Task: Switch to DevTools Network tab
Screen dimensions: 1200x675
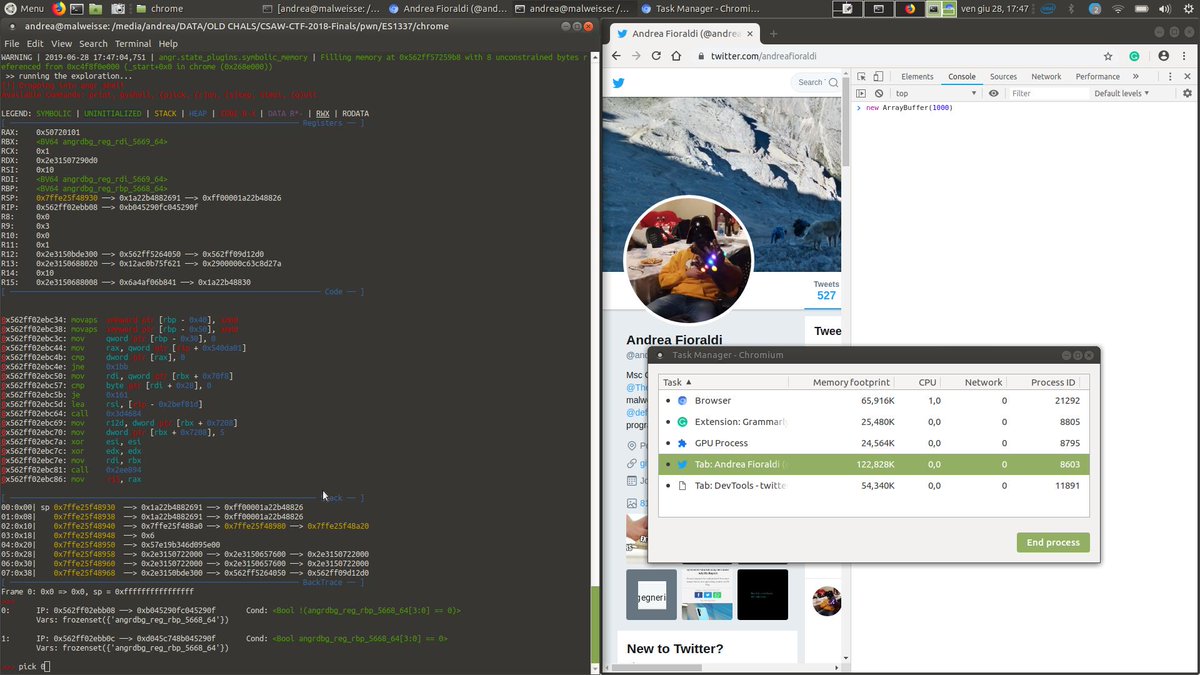Action: point(1046,76)
